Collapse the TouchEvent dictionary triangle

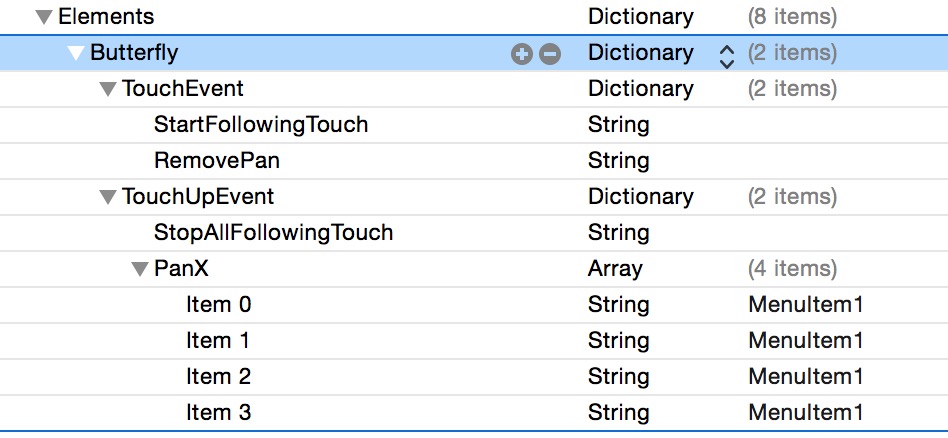tap(108, 89)
